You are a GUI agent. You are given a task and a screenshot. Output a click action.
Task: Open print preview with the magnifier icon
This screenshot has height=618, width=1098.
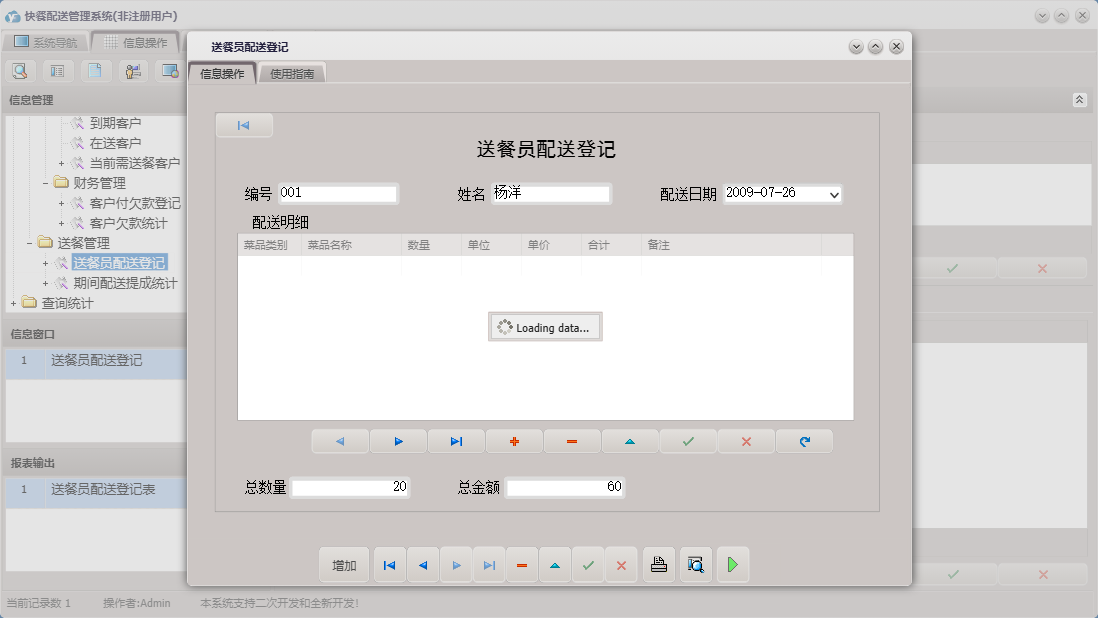tap(695, 565)
